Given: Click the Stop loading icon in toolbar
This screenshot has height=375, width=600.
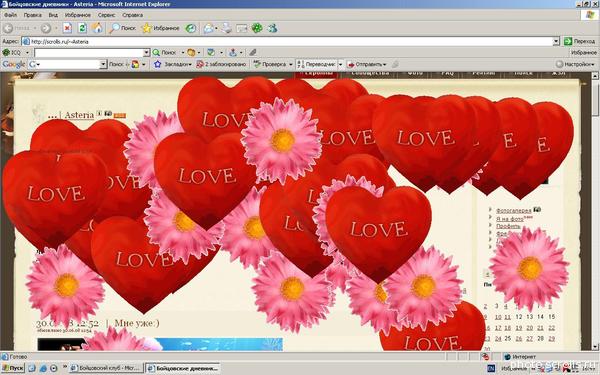Looking at the screenshot, I should (x=67, y=28).
